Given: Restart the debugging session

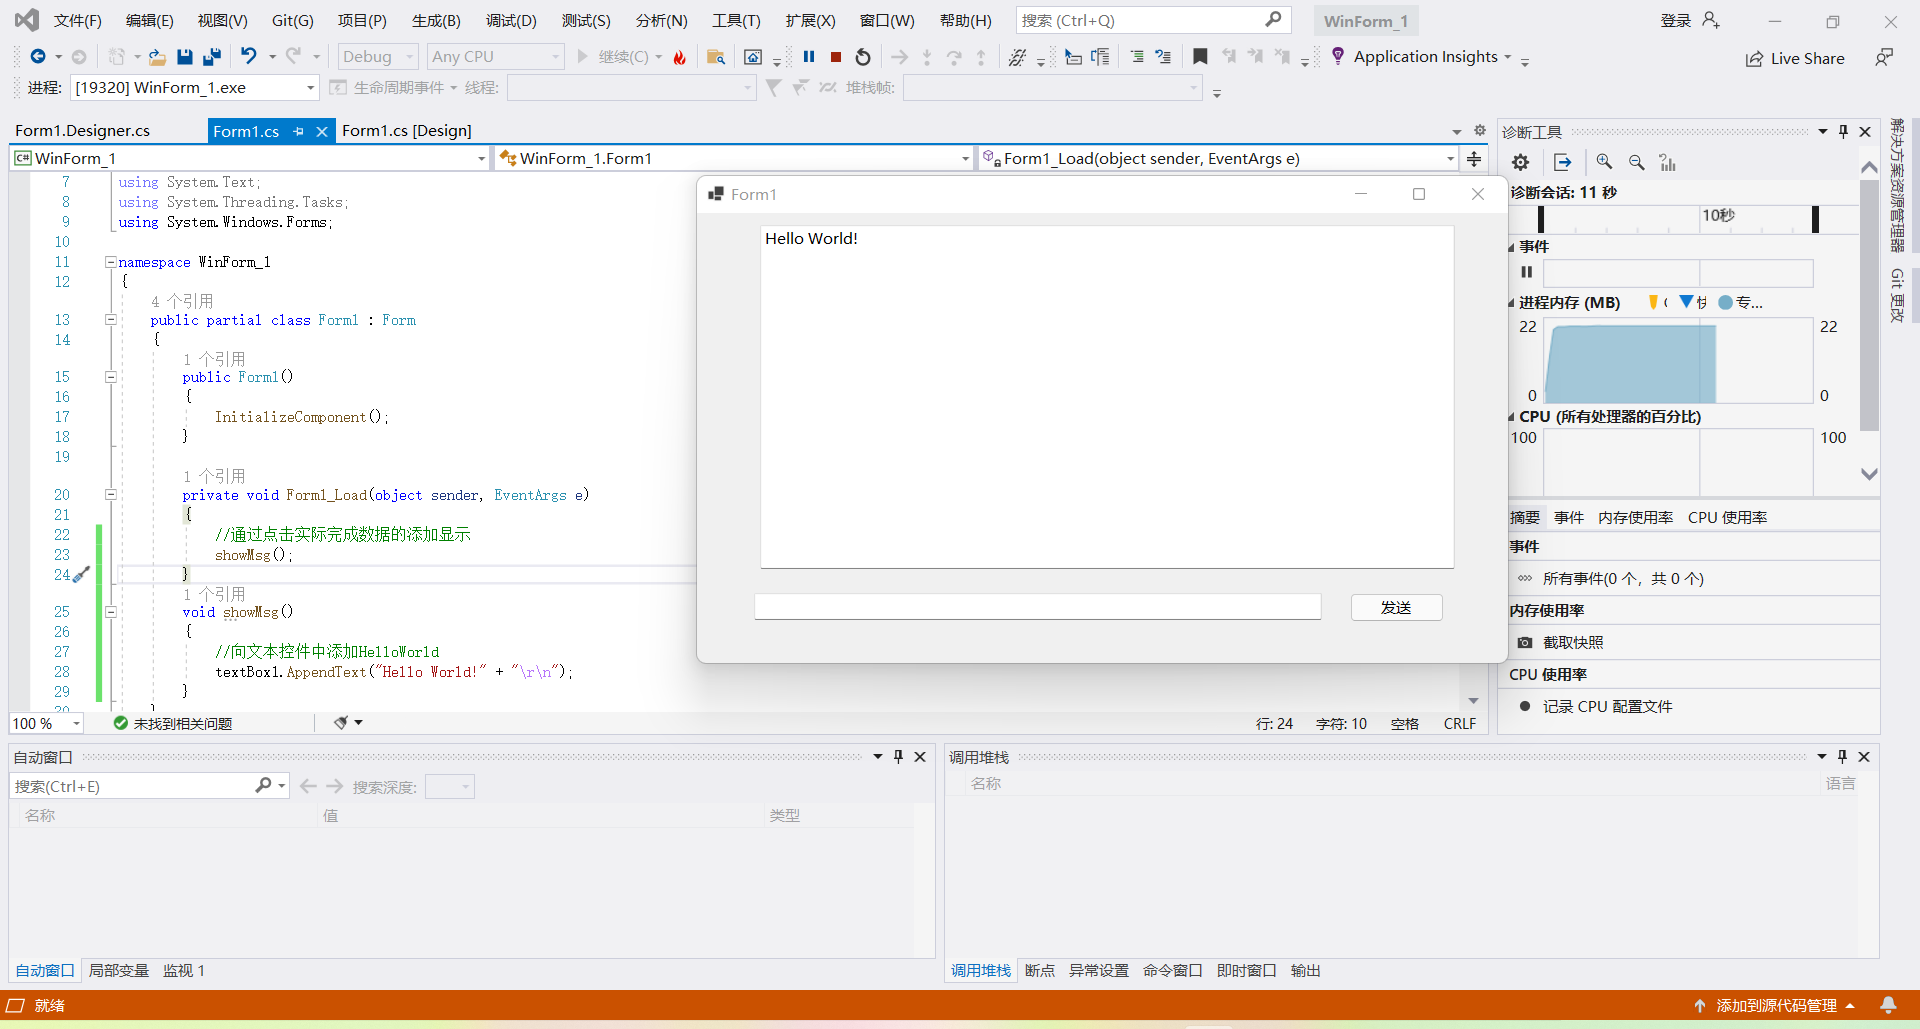Looking at the screenshot, I should [863, 57].
